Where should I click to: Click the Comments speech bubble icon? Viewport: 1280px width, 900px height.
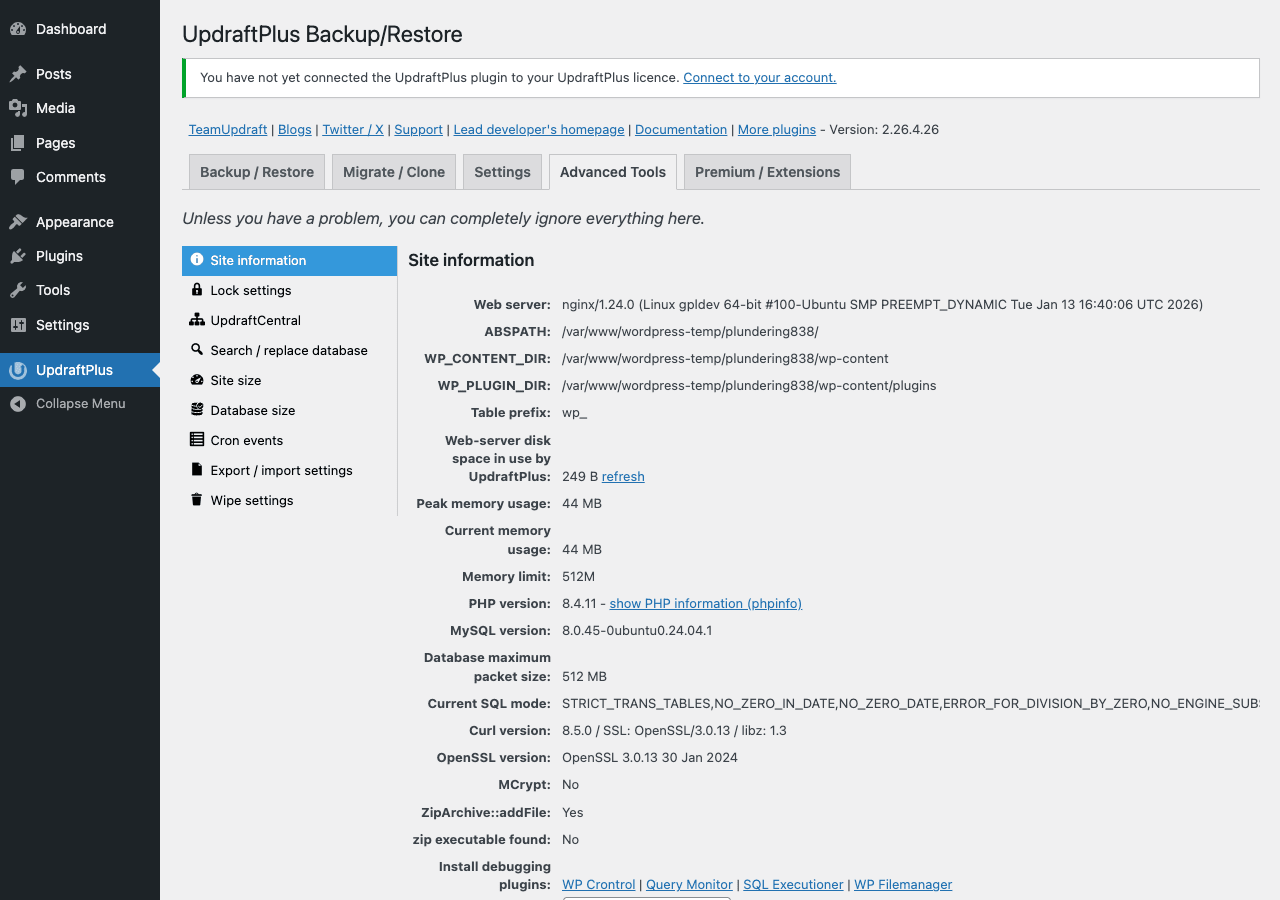coord(18,177)
